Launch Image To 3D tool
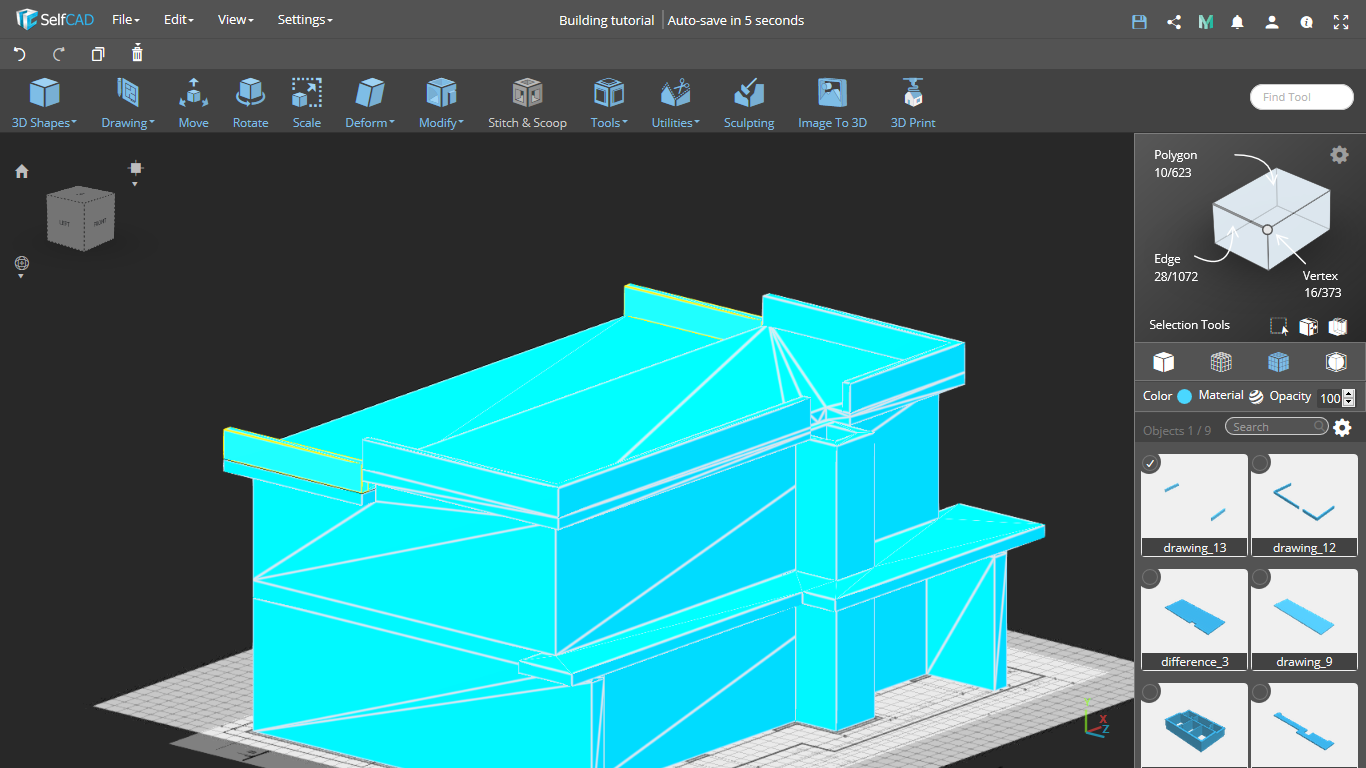This screenshot has width=1366, height=768. 832,103
